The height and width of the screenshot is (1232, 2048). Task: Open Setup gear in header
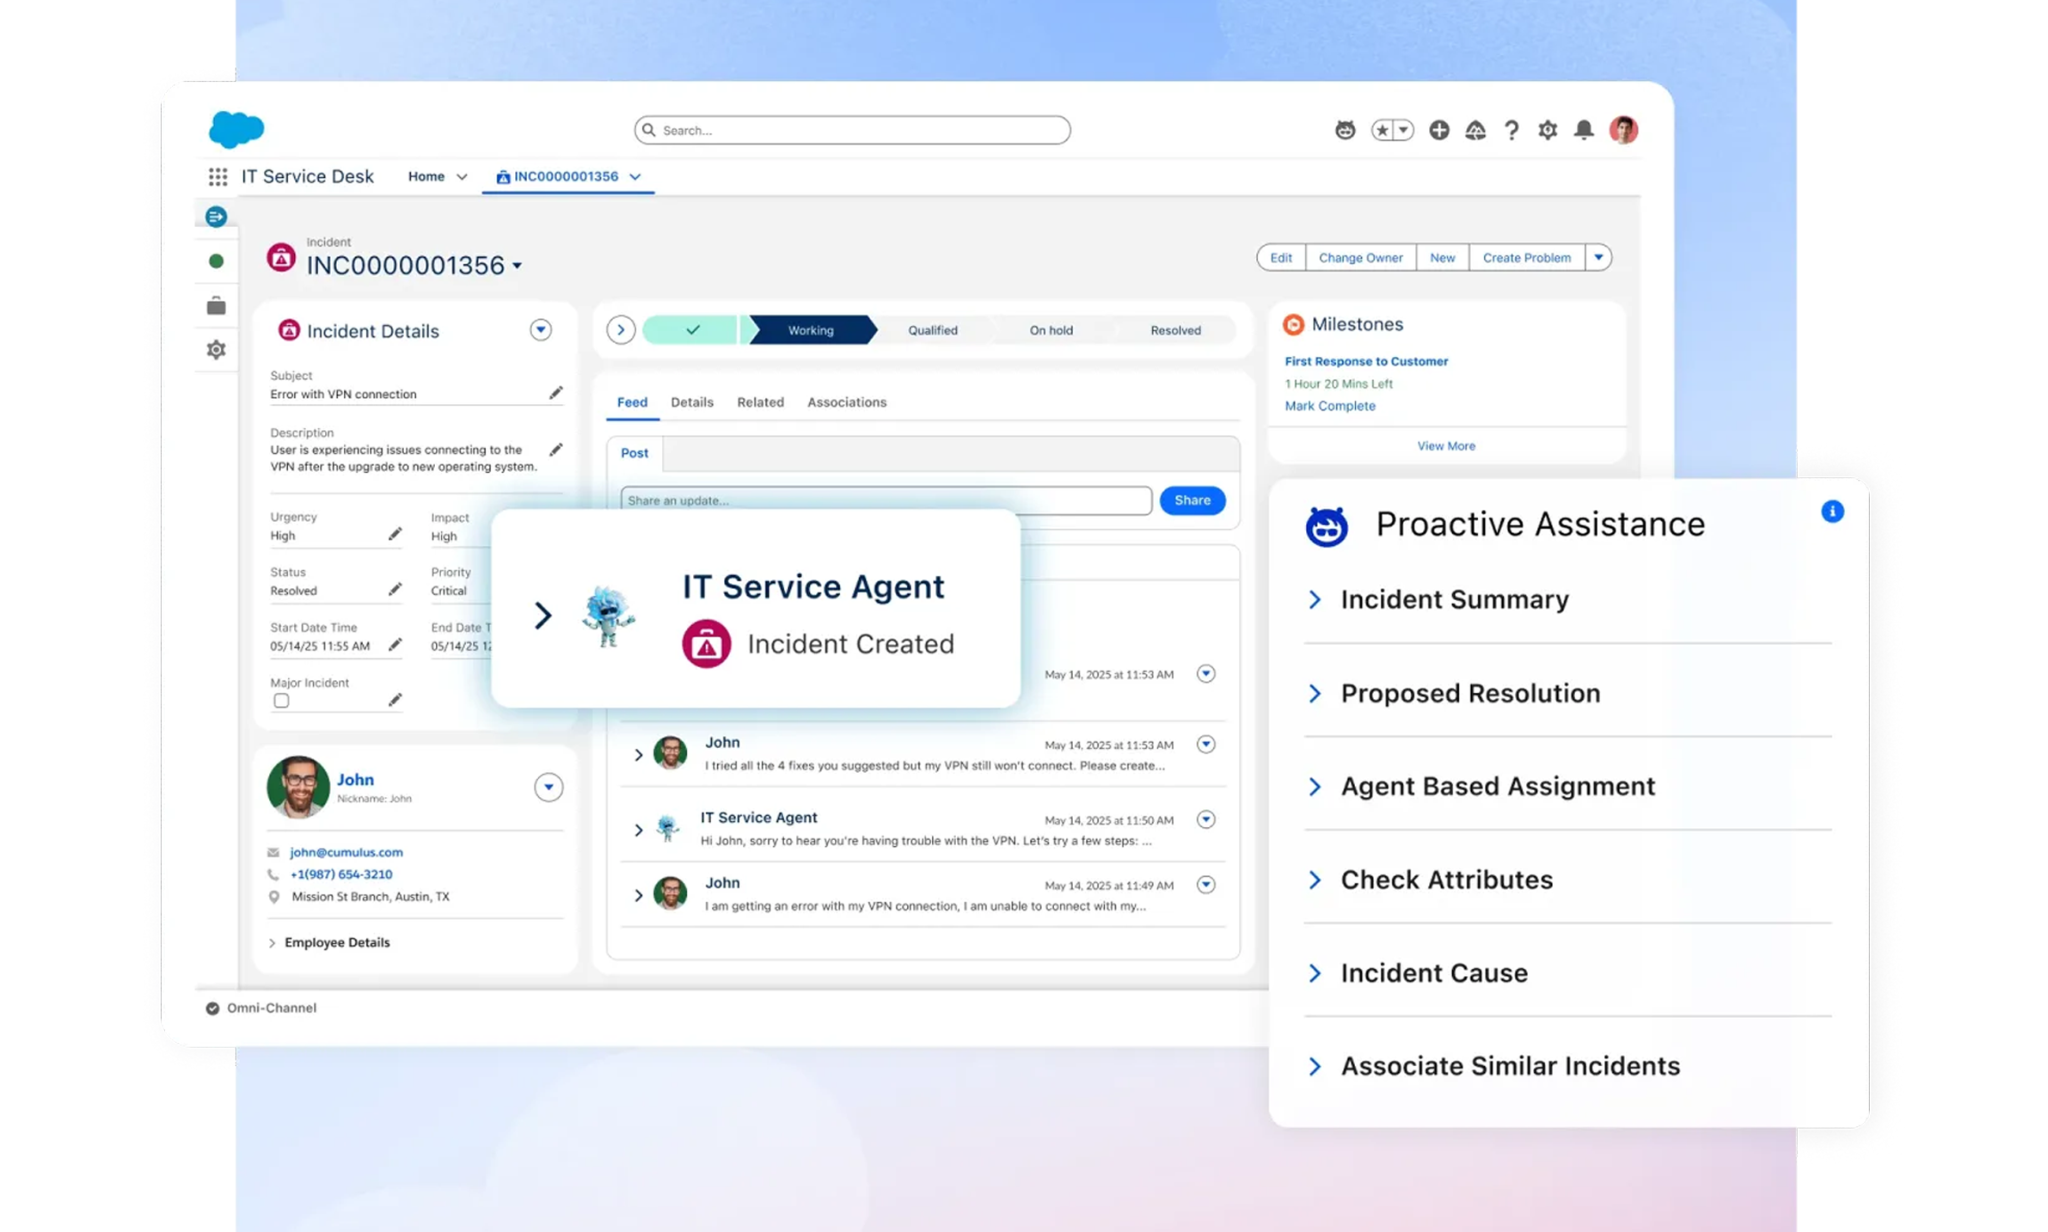[x=1548, y=130]
